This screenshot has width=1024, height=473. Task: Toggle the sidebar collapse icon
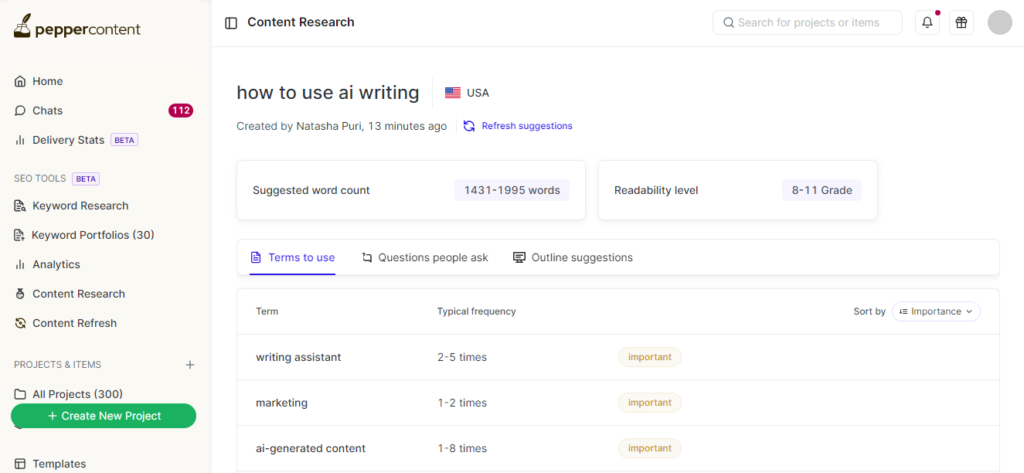[231, 23]
